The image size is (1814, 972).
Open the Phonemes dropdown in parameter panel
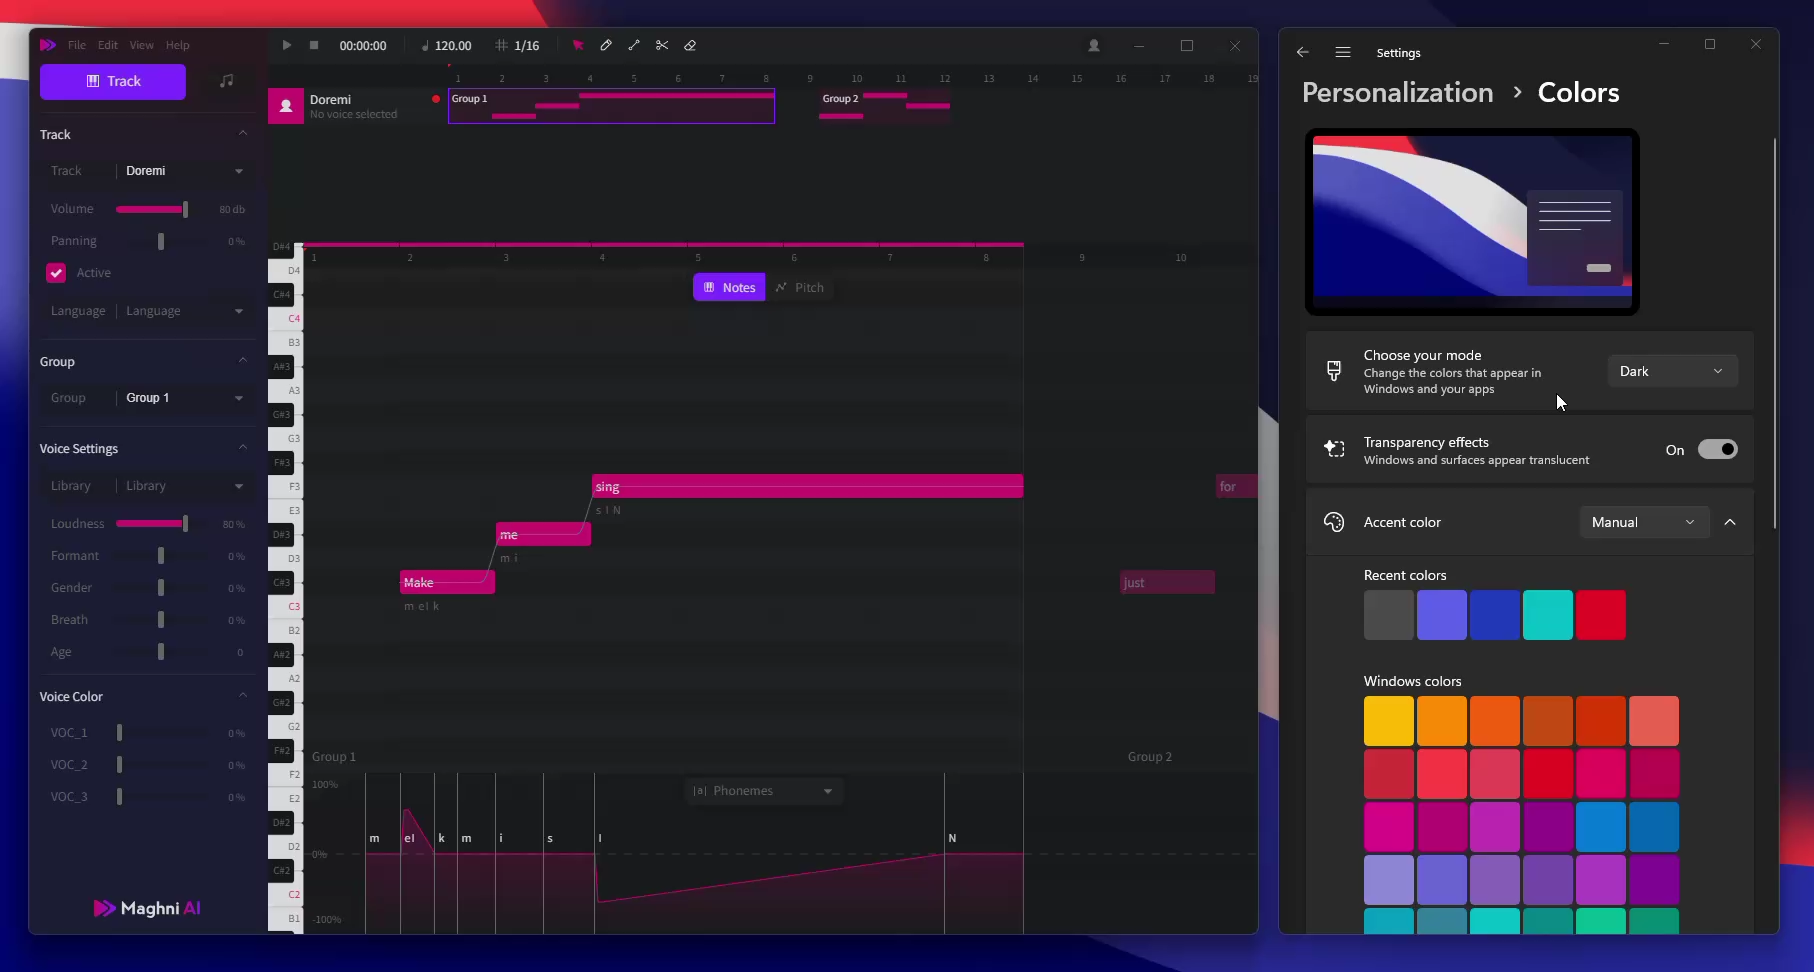(763, 791)
